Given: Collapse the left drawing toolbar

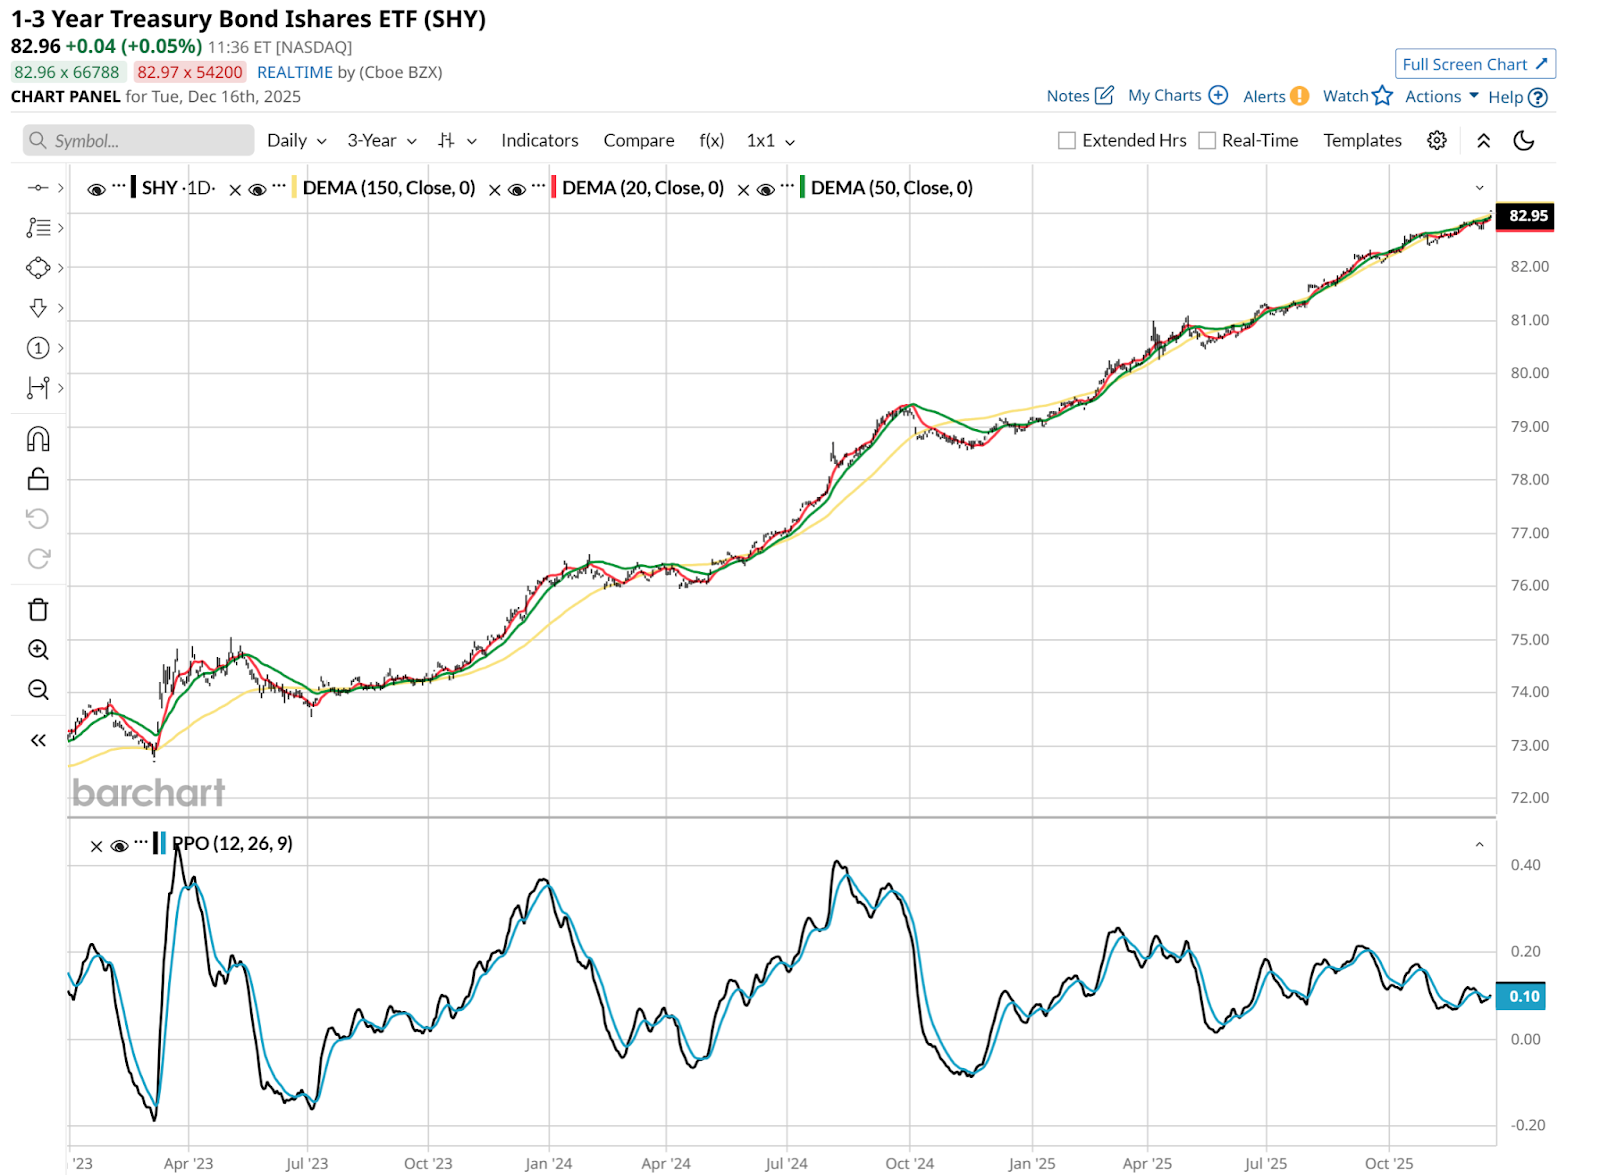Looking at the screenshot, I should [38, 741].
